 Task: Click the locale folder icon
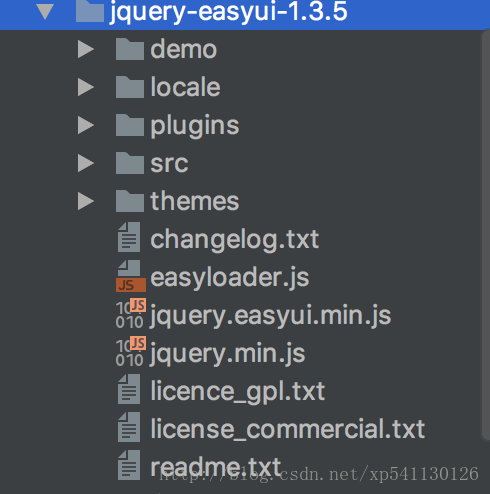pos(130,87)
